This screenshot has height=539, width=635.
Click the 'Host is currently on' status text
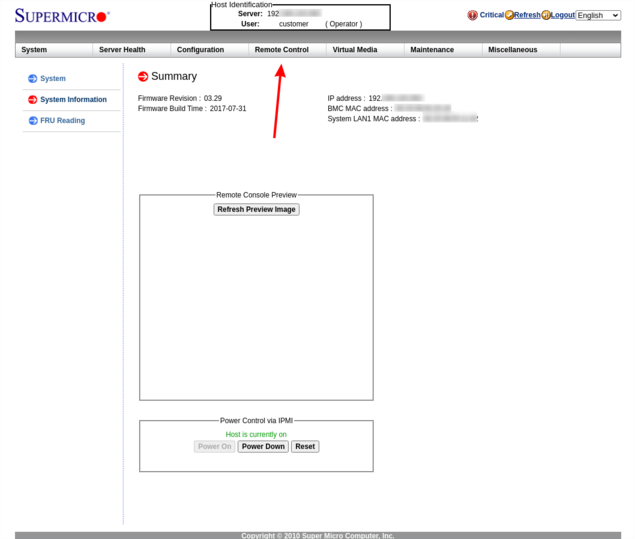point(256,435)
